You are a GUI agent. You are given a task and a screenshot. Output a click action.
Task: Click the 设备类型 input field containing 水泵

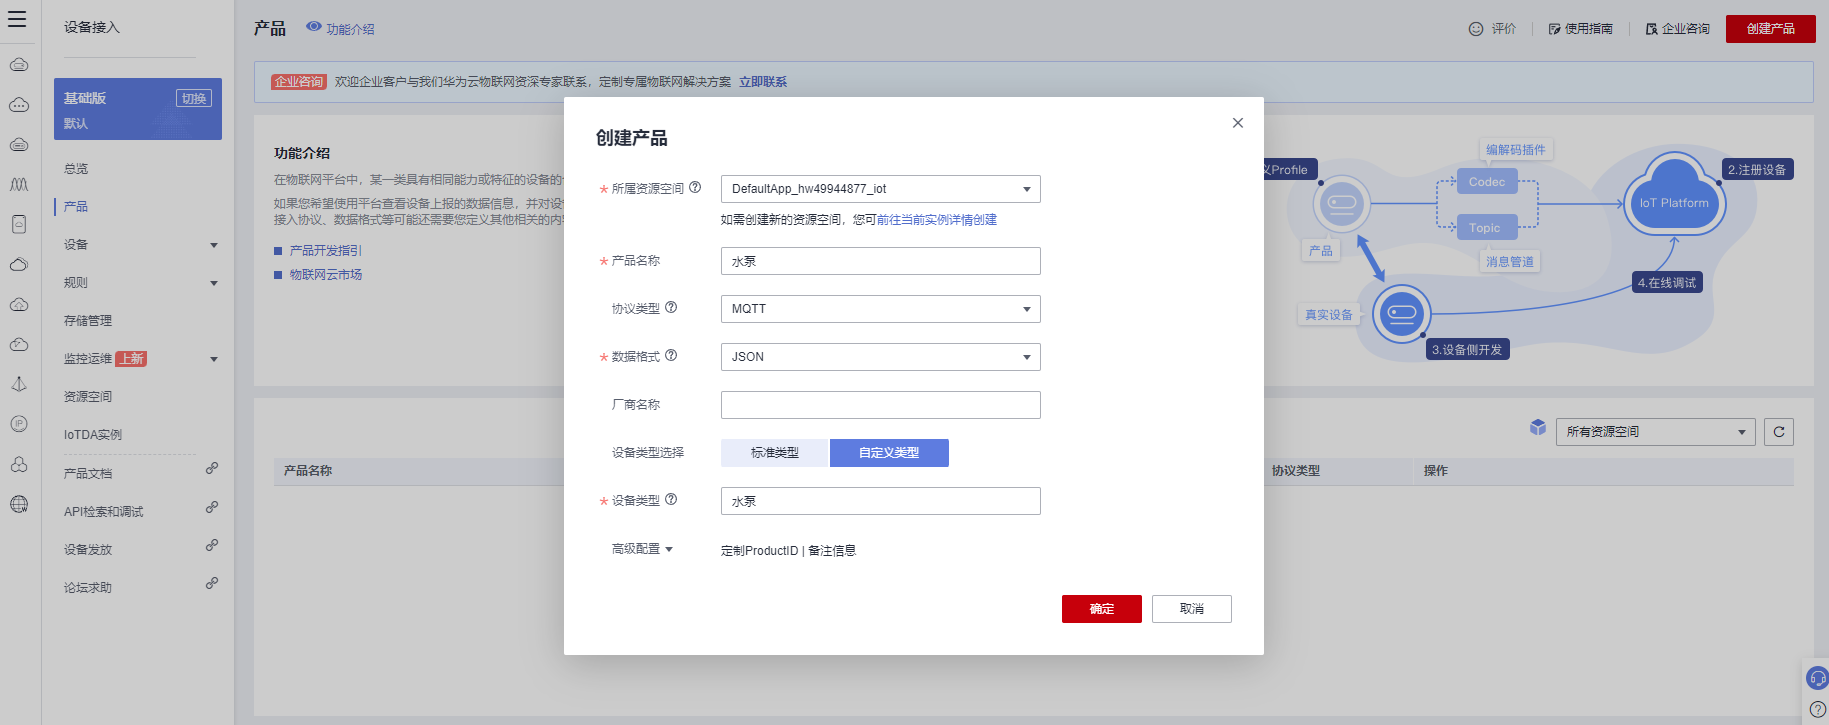[880, 501]
